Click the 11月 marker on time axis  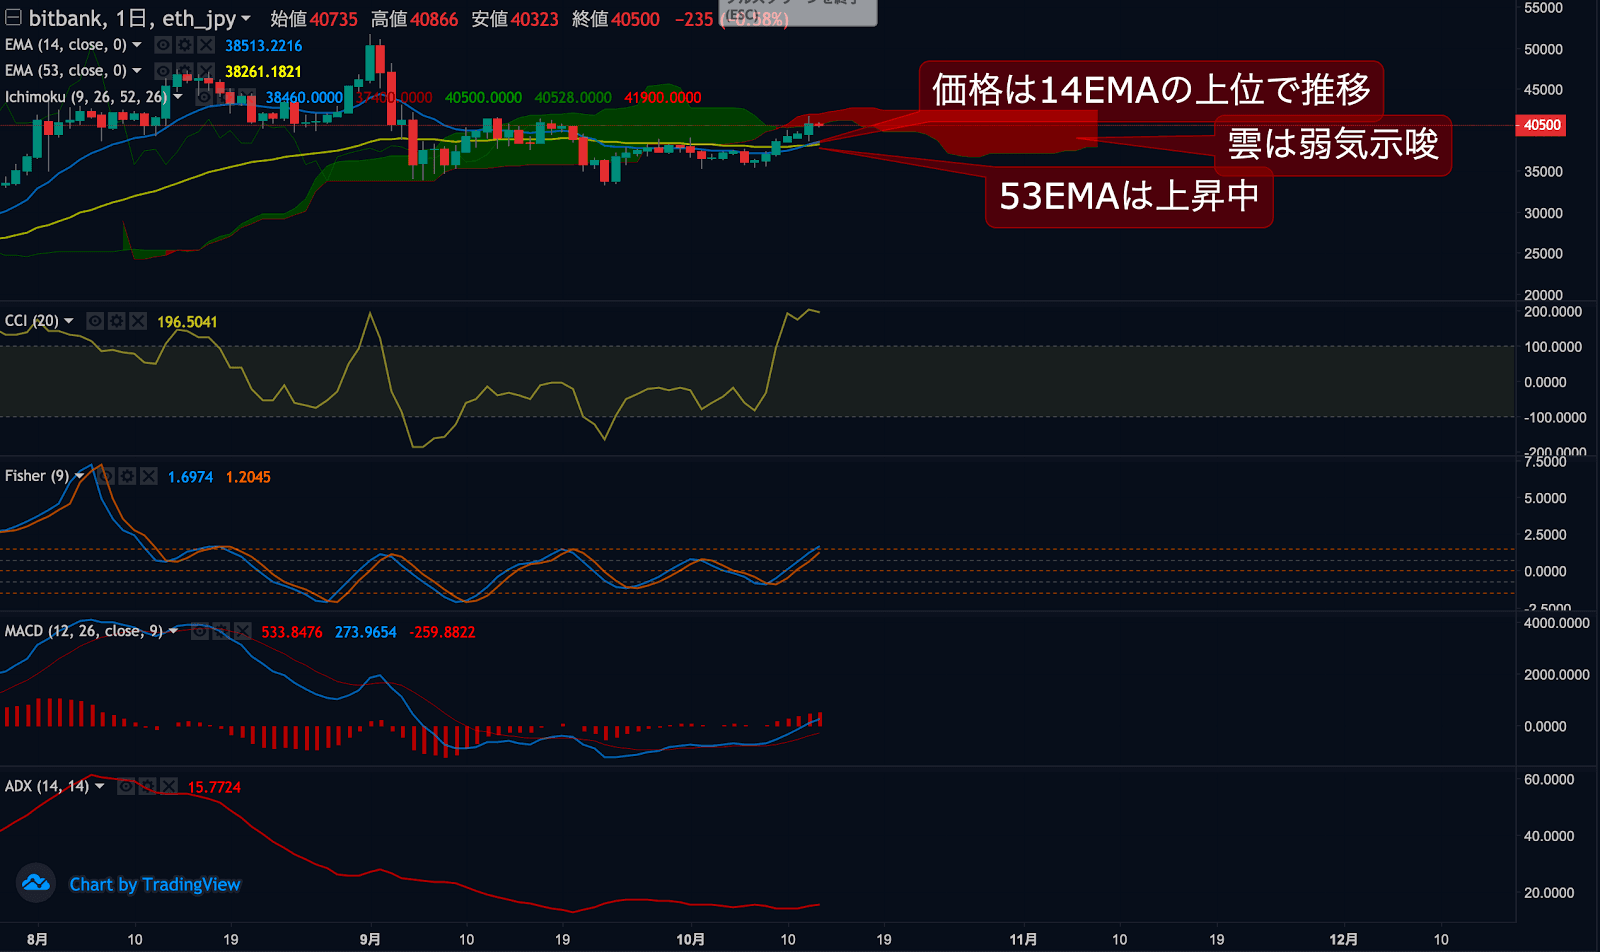[x=1023, y=939]
